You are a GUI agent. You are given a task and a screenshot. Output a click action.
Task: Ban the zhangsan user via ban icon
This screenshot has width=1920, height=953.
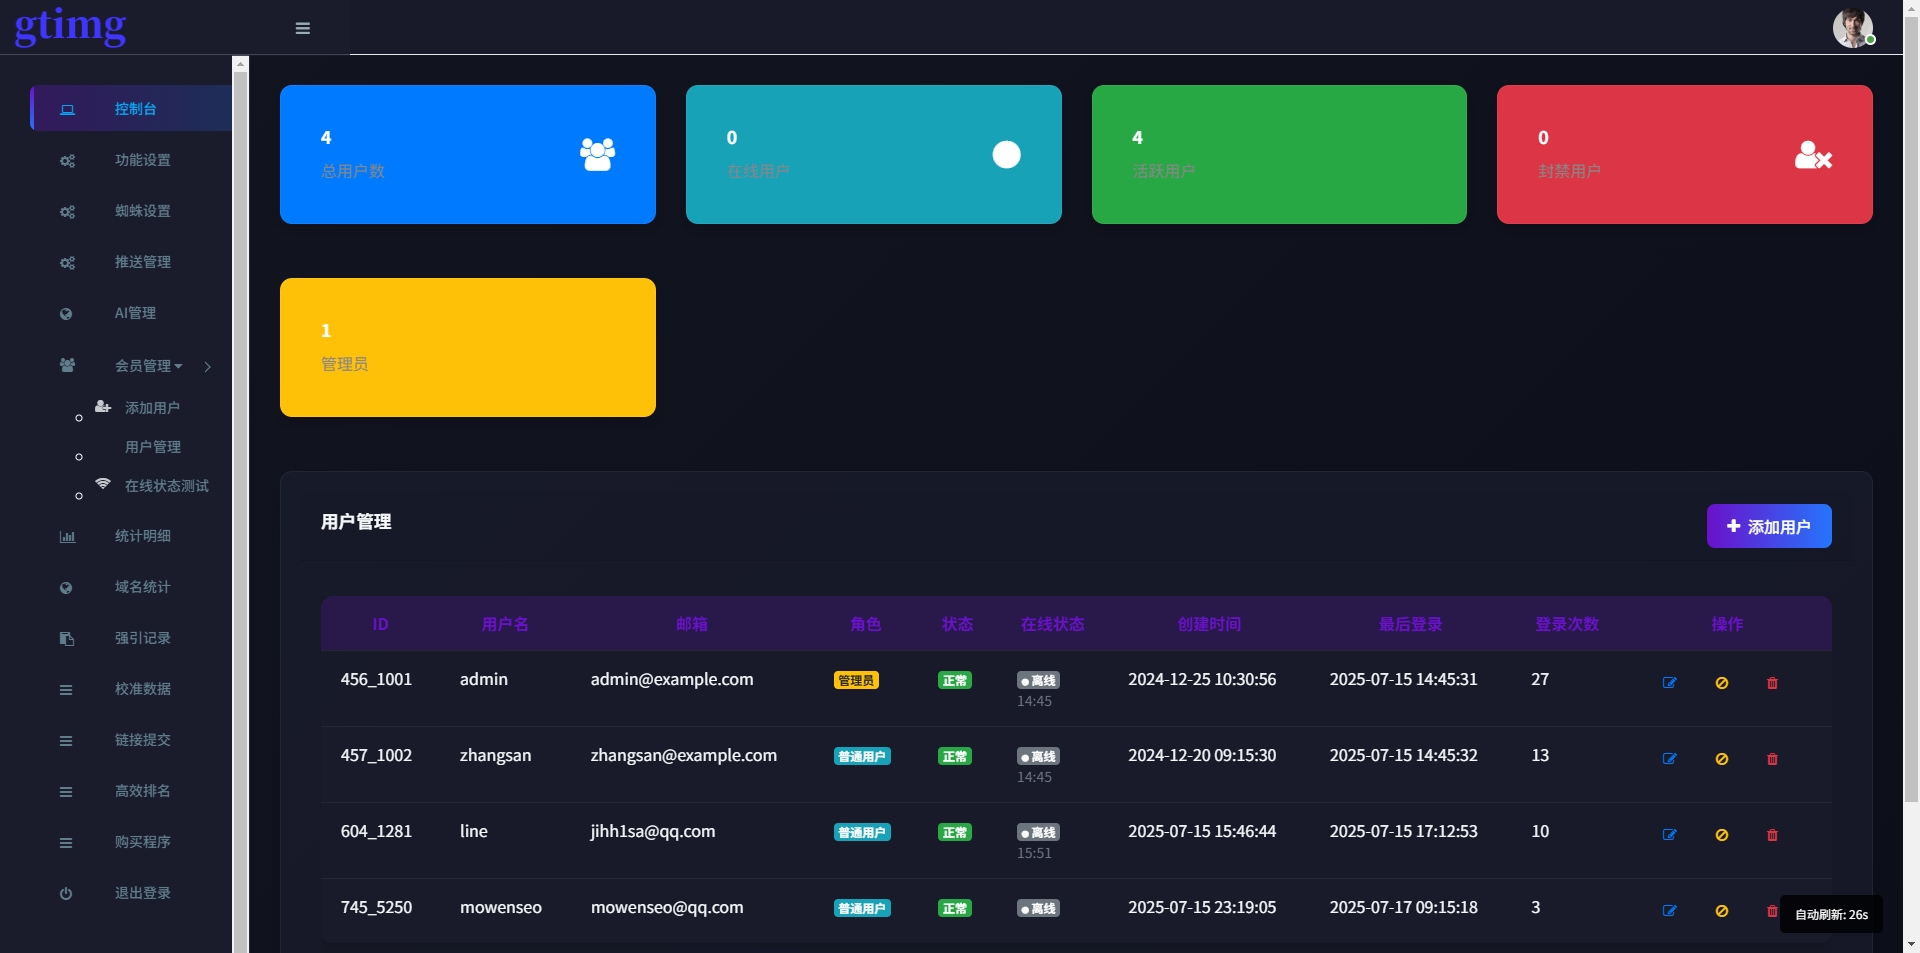tap(1722, 759)
